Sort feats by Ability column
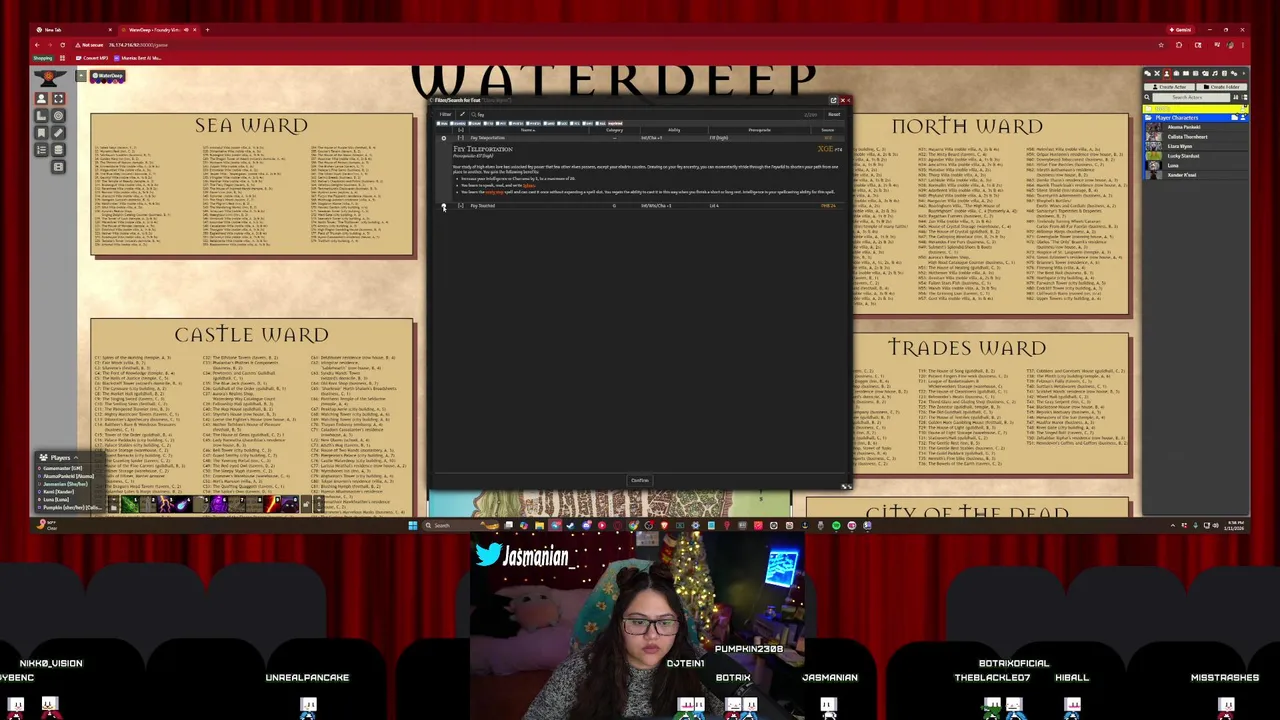1280x720 pixels. [674, 130]
